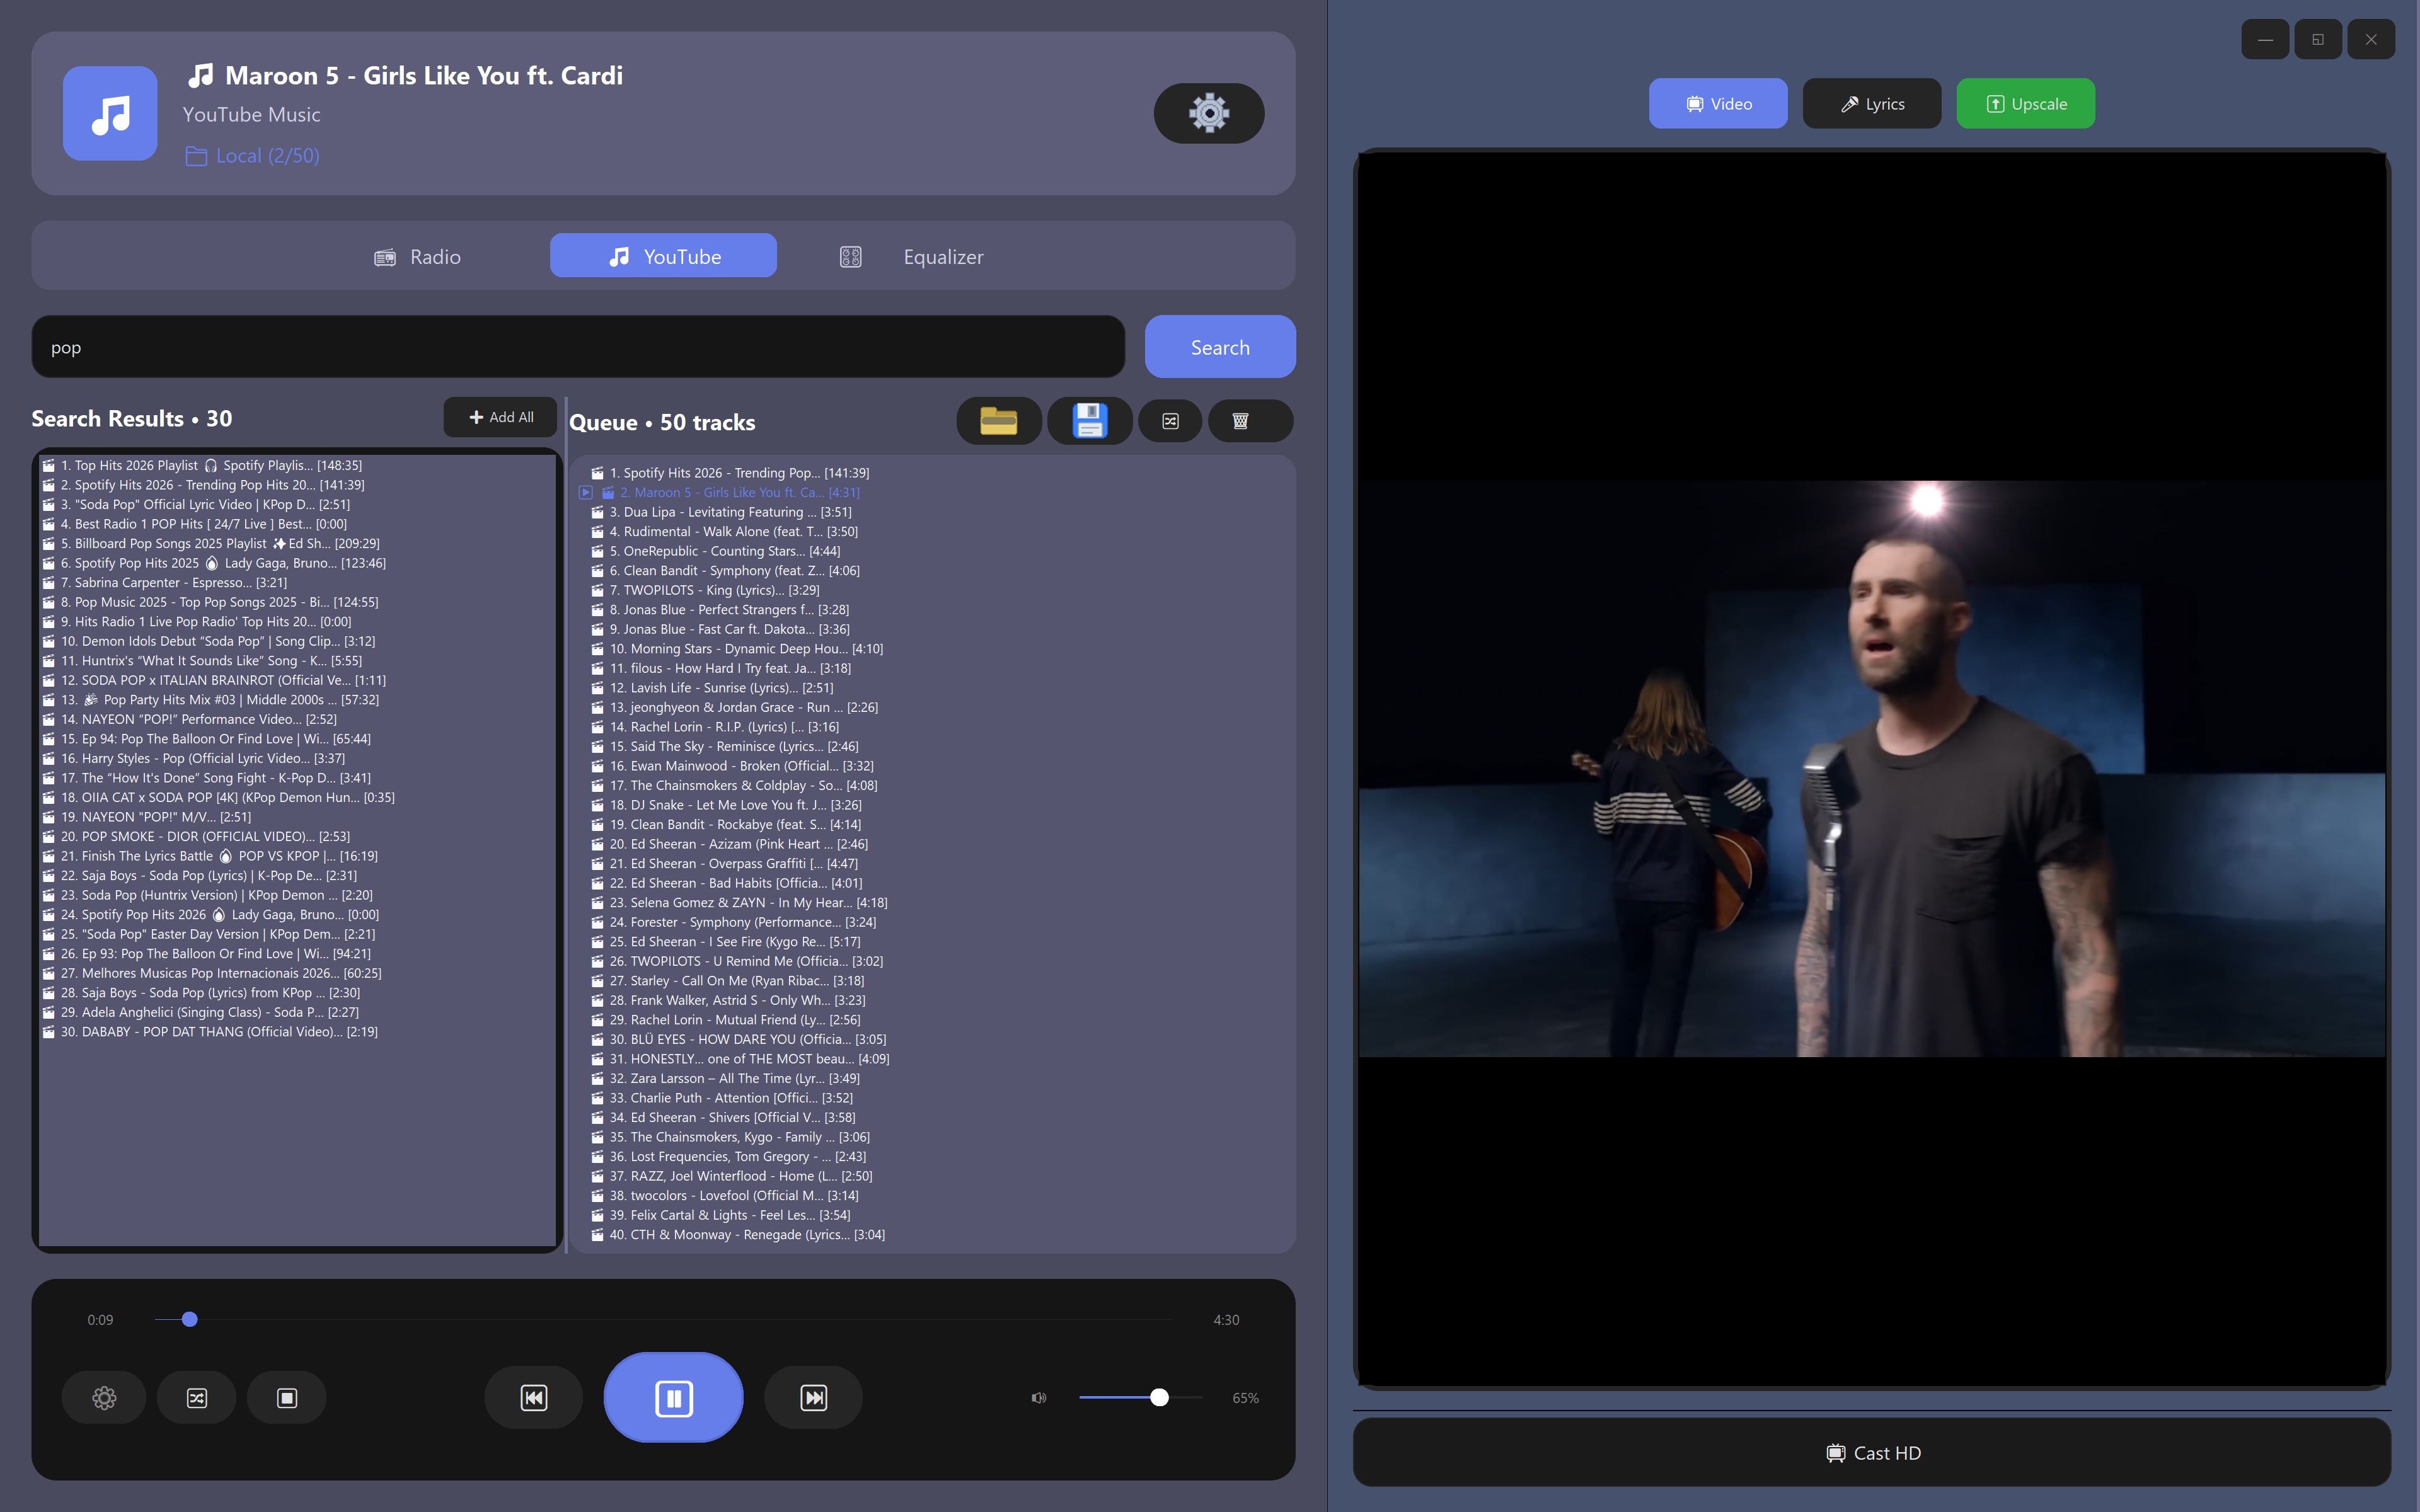Viewport: 2420px width, 1512px height.
Task: Select search result 7, Sabrina Carpenter - Espresso
Action: coord(173,582)
